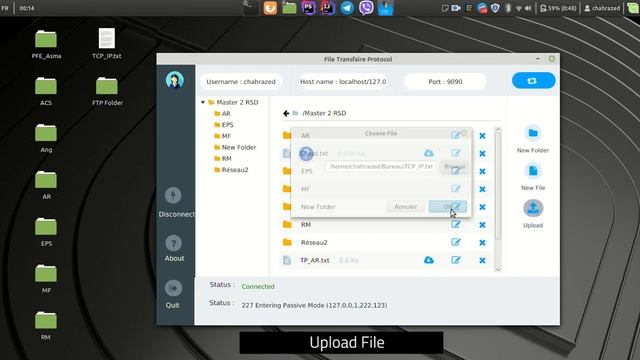
Task: Create a New File from the right panel
Action: (x=533, y=171)
